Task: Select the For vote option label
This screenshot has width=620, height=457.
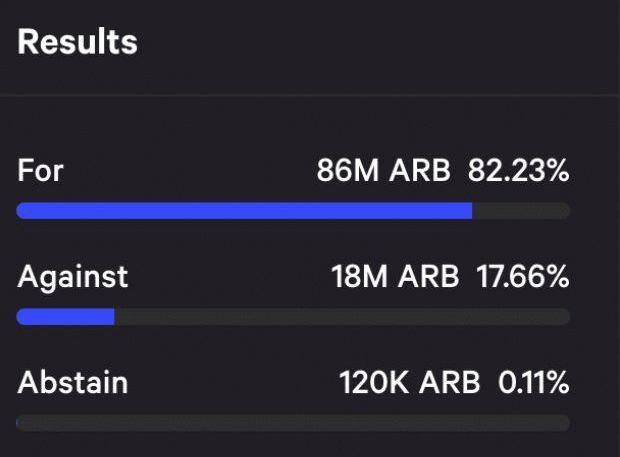Action: tap(40, 170)
